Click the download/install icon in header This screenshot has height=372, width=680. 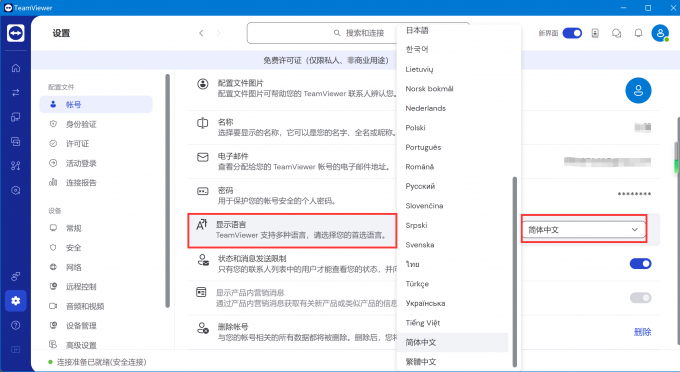(x=595, y=33)
